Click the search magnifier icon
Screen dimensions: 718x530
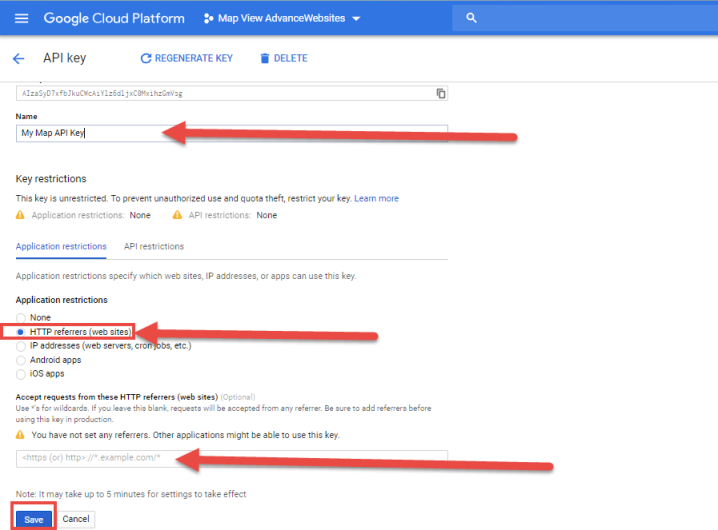pyautogui.click(x=472, y=18)
